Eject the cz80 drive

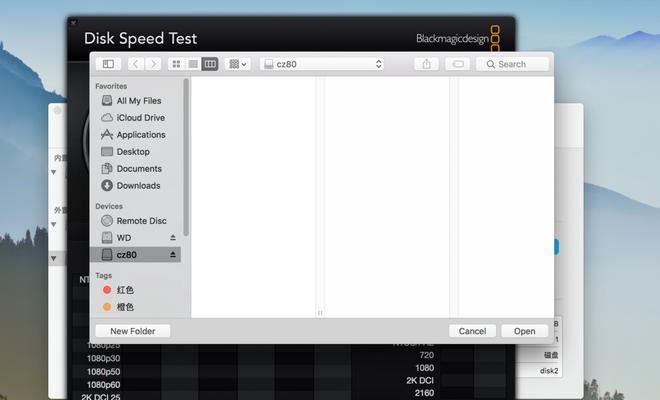tap(173, 255)
